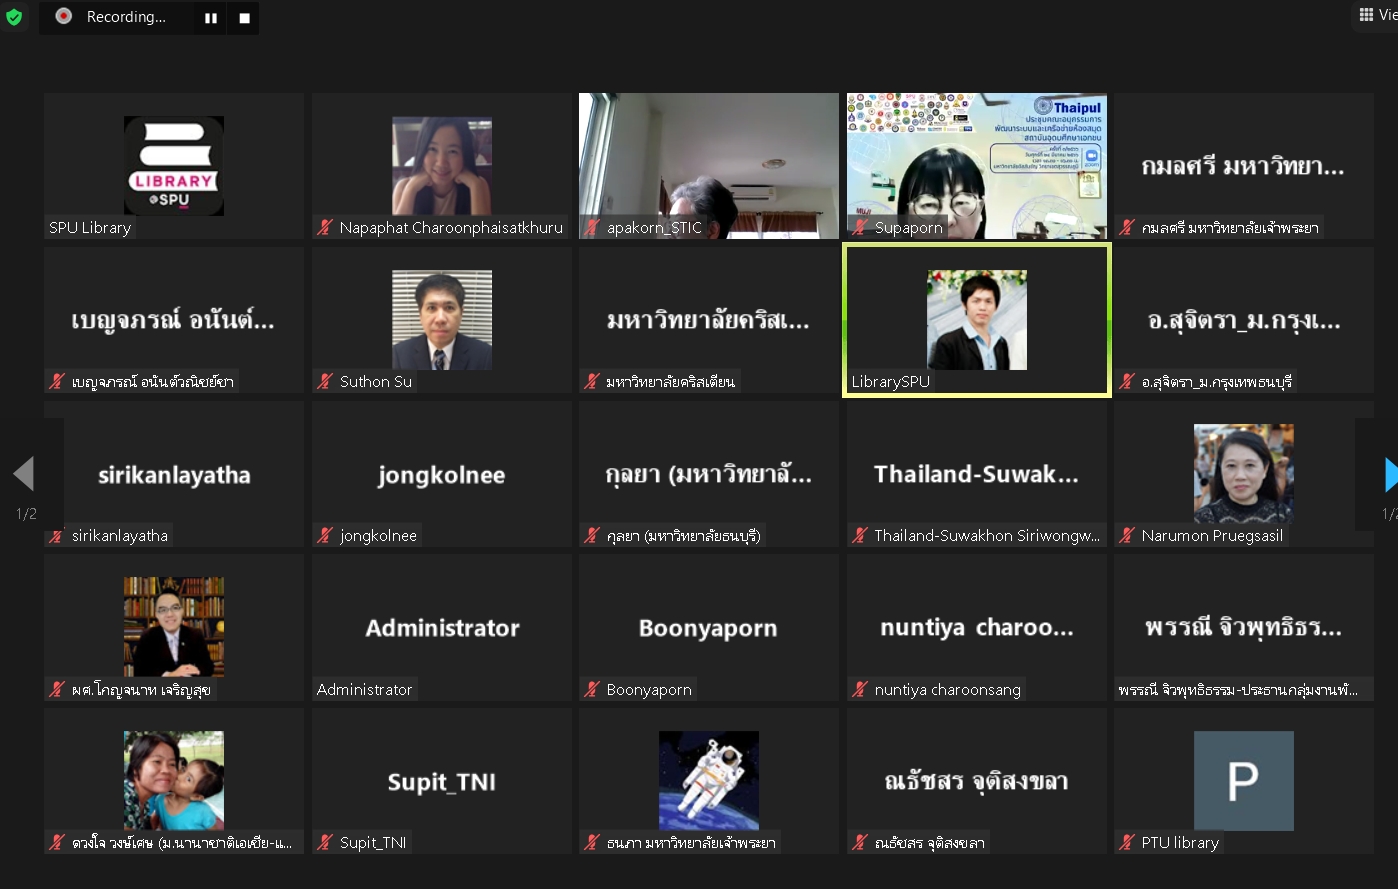Image resolution: width=1398 pixels, height=889 pixels.
Task: Click the green encryption shield icon
Action: pos(14,17)
